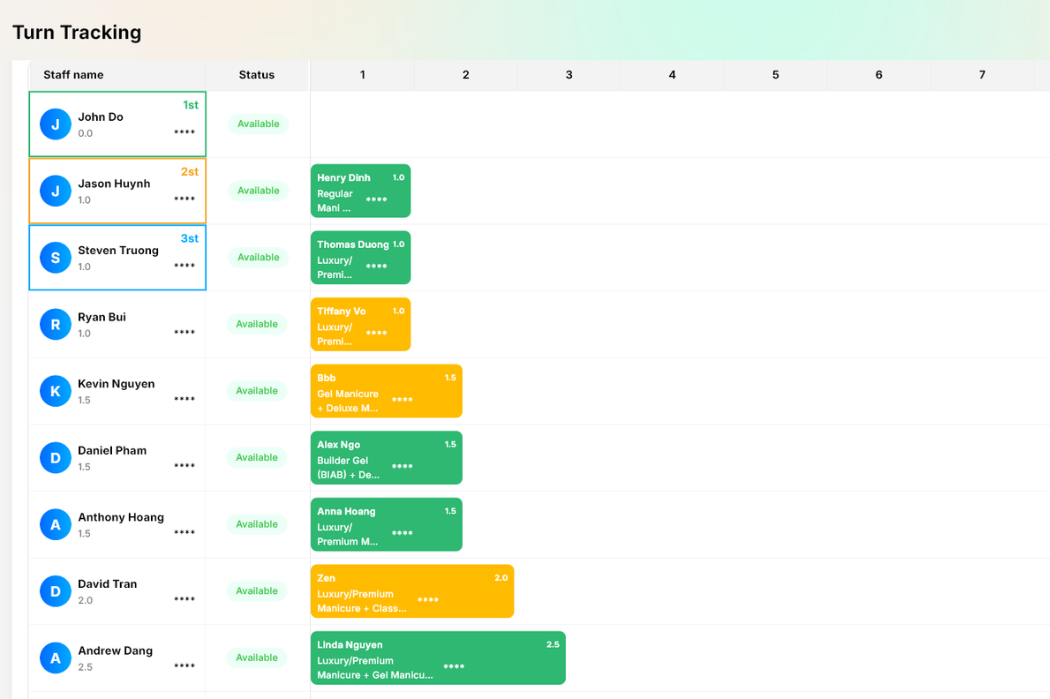Open David Tran's four-dot options menu
Screen dimensions: 1050x699
[x=184, y=599]
